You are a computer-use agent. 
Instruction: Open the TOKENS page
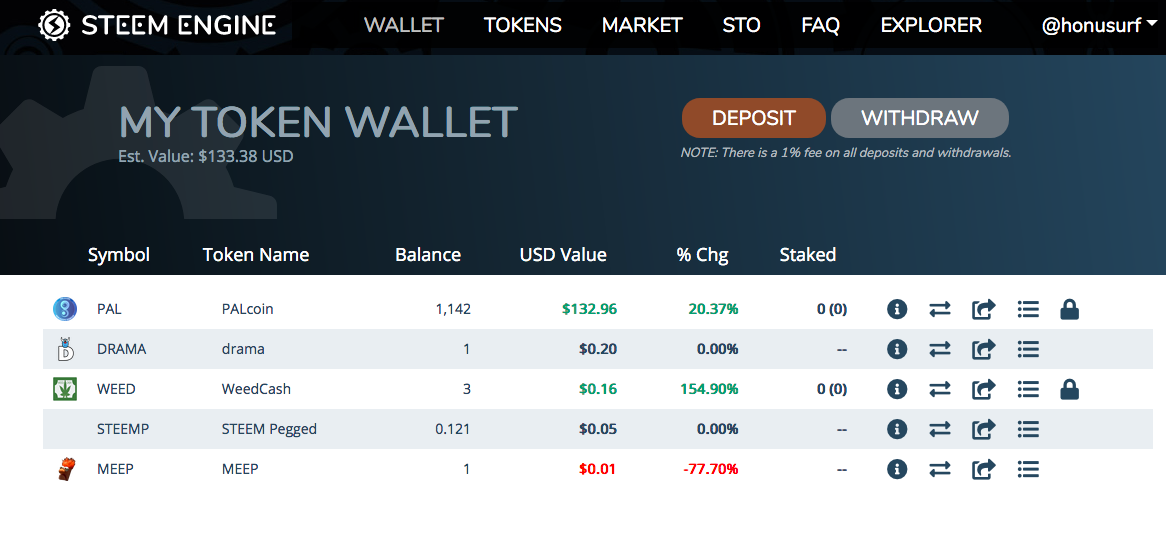click(x=523, y=25)
